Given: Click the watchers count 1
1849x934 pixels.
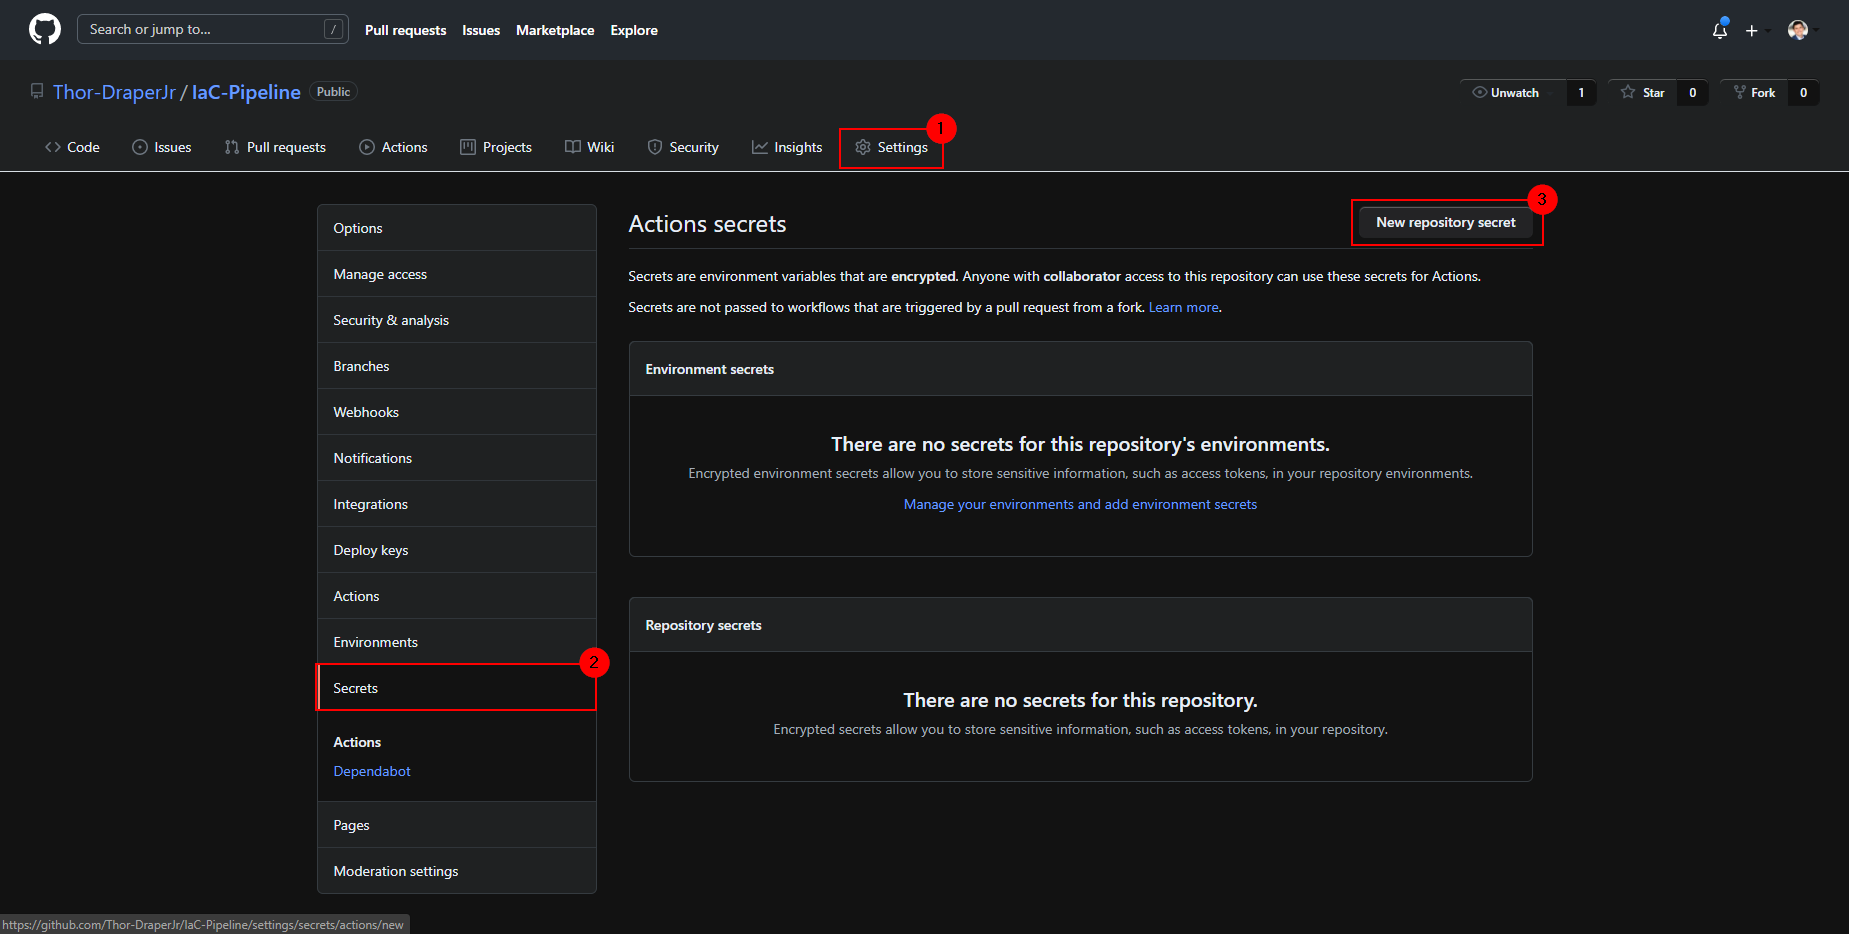Looking at the screenshot, I should pyautogui.click(x=1581, y=92).
